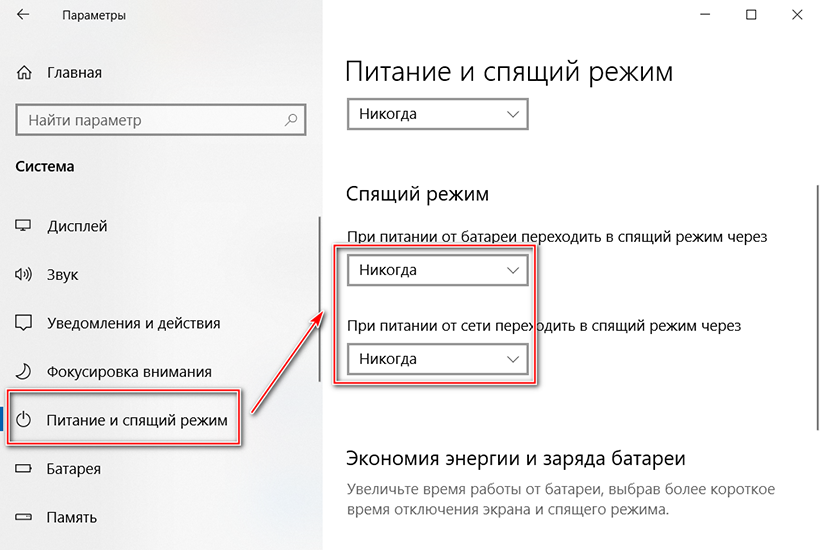This screenshot has width=820, height=550.
Task: Go to Батарея settings section
Action: click(x=73, y=469)
